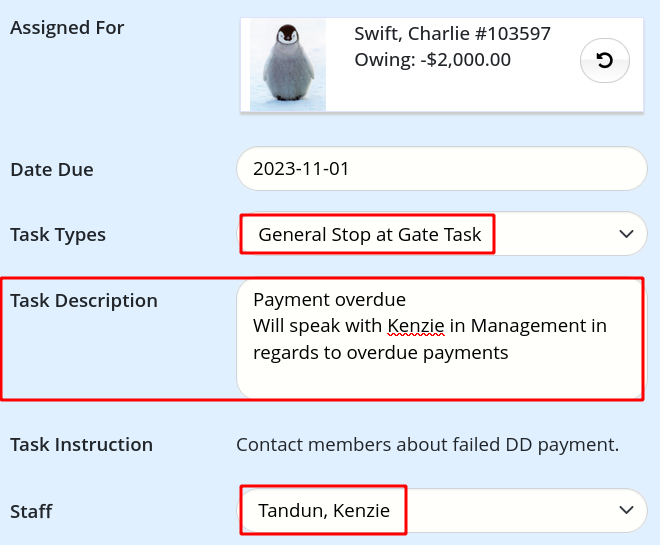Screen dimensions: 660x545
Task: Click the Contact members about failed DD payment text
Action: point(427,445)
